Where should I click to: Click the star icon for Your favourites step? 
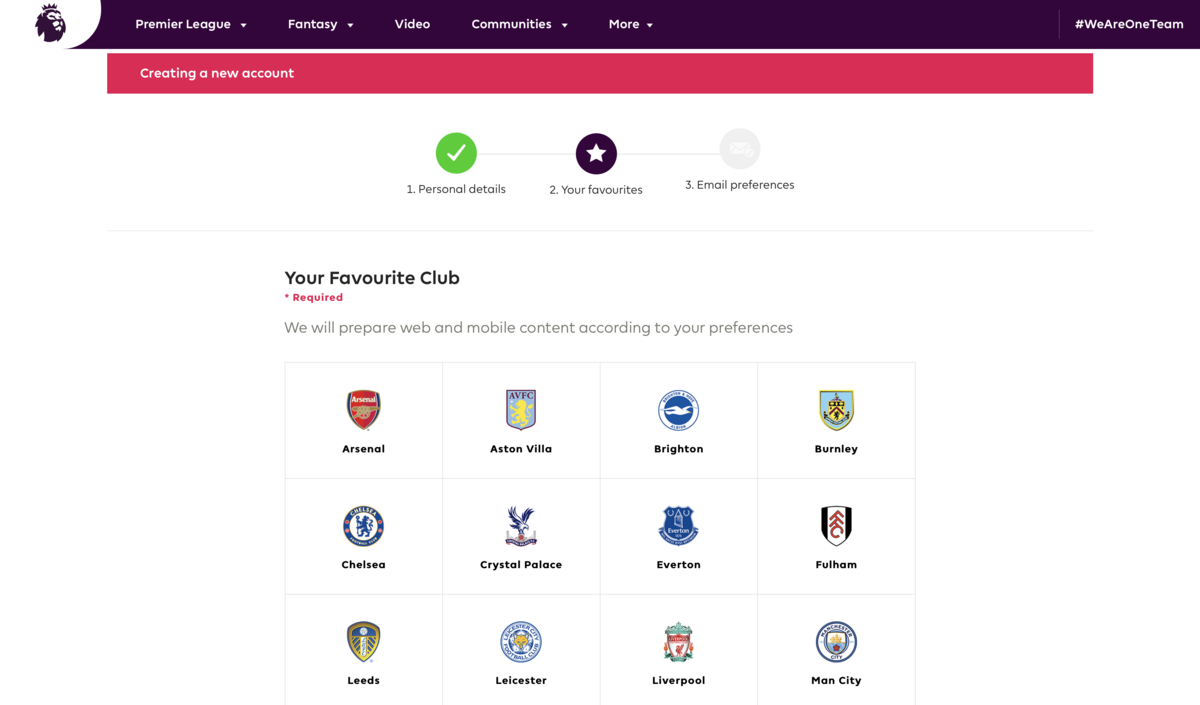[596, 152]
